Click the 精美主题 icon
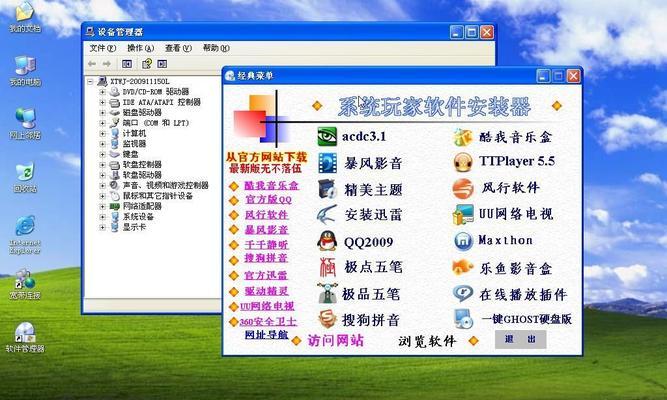Screen dimensions: 667x400 [x=327, y=189]
